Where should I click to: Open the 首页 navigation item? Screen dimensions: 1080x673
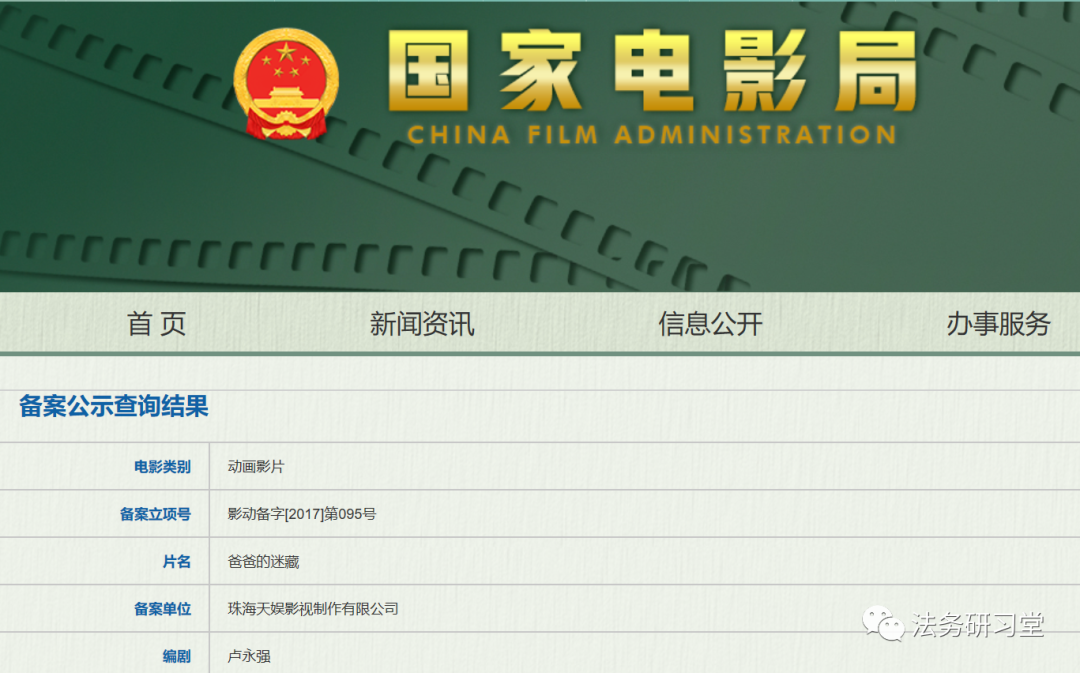pos(156,323)
